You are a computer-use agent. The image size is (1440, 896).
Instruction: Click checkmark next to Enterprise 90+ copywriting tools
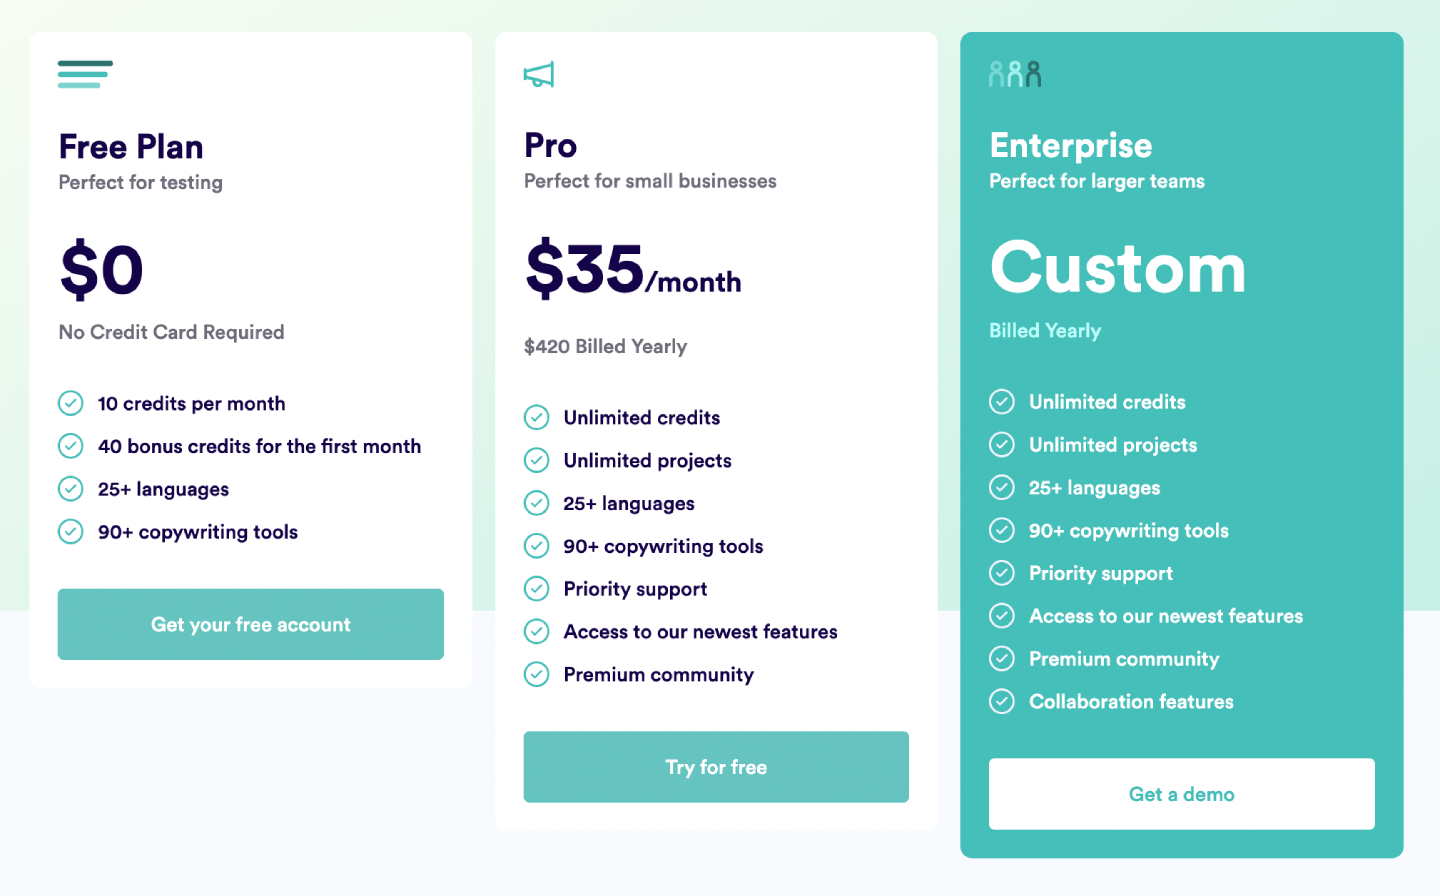coord(1002,531)
